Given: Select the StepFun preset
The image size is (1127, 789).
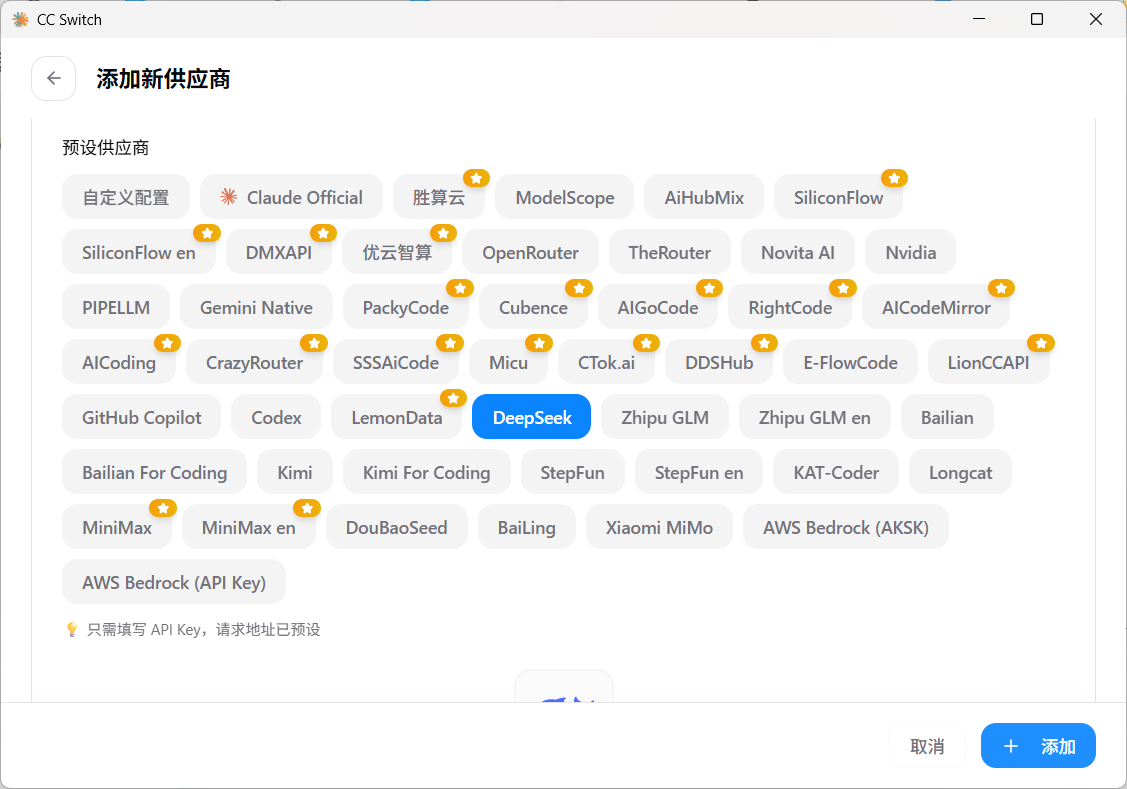Looking at the screenshot, I should click(x=572, y=472).
